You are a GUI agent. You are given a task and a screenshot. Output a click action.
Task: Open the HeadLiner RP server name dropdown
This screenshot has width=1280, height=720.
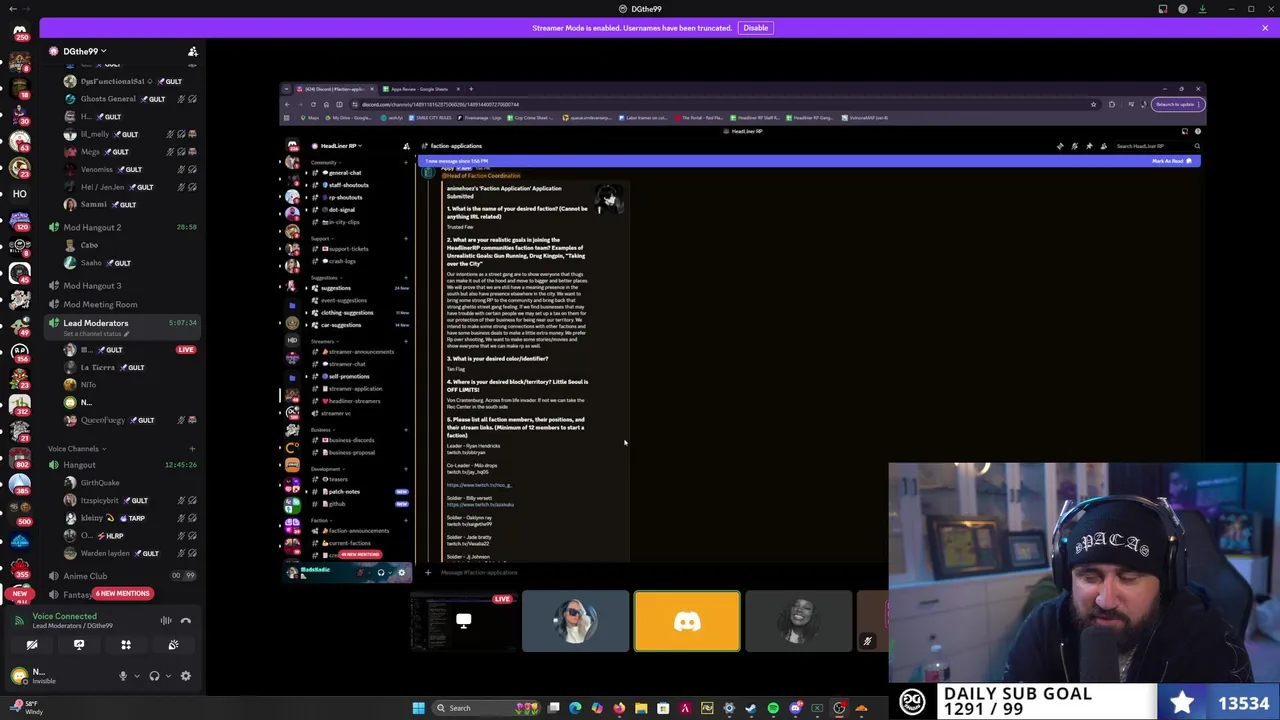point(340,146)
